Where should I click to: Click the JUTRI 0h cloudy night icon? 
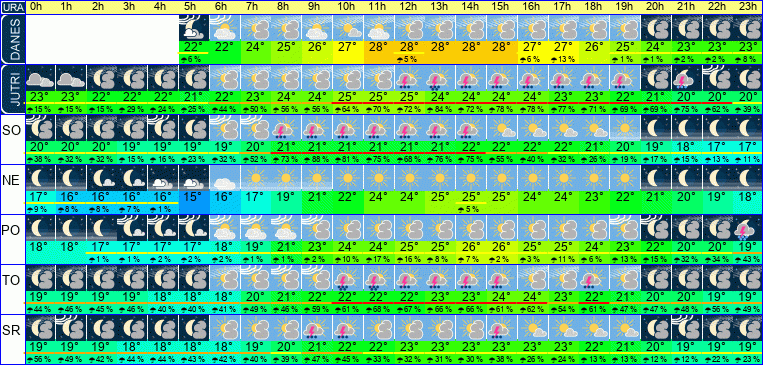40,78
